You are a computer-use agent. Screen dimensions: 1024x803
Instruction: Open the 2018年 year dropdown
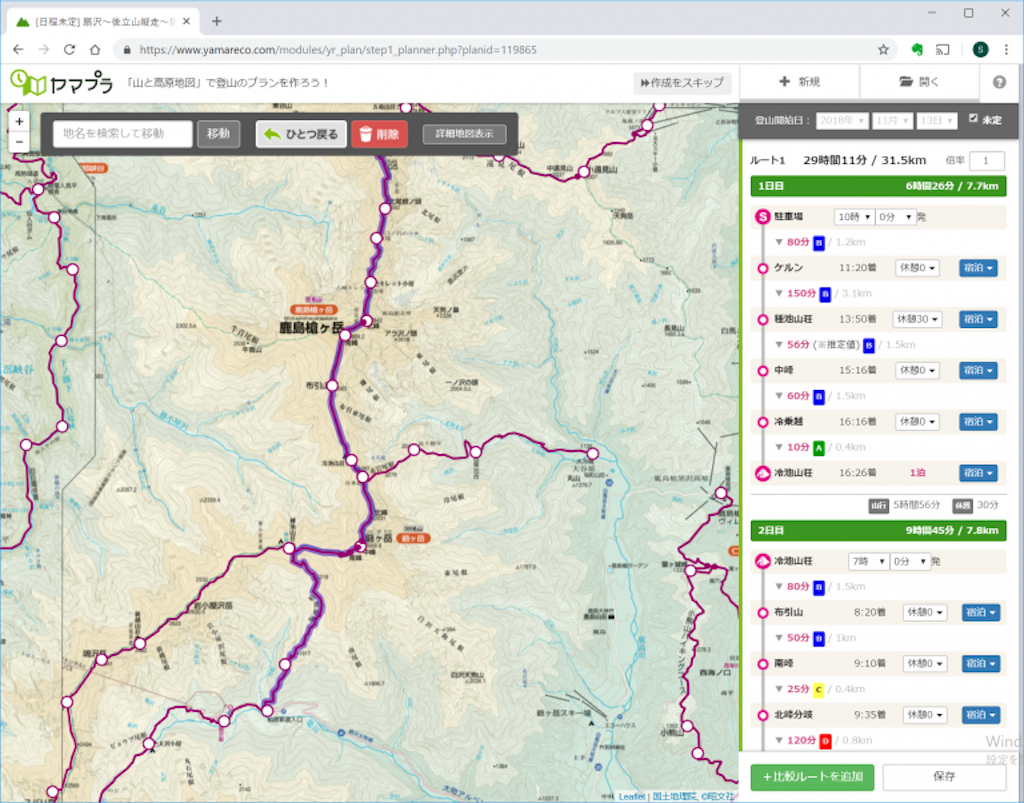pyautogui.click(x=842, y=121)
